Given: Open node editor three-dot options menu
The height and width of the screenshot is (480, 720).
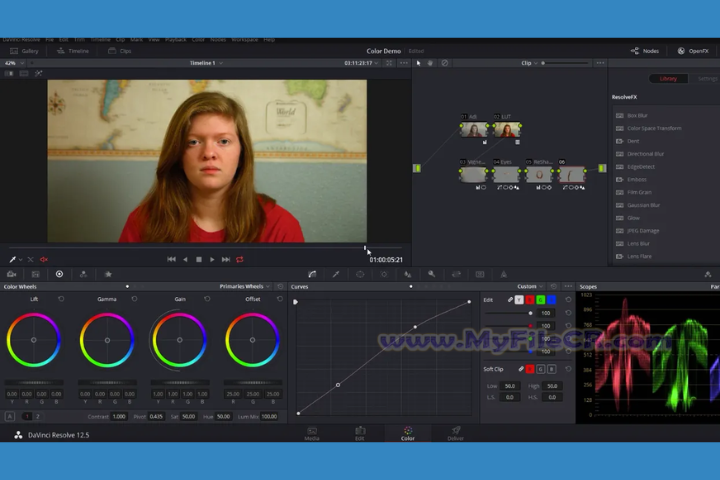Looking at the screenshot, I should [600, 63].
